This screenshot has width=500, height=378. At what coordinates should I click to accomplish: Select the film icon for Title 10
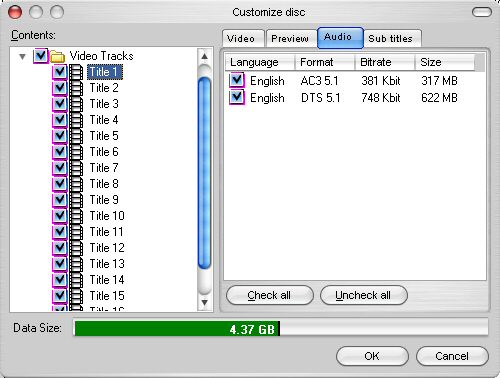(76, 216)
